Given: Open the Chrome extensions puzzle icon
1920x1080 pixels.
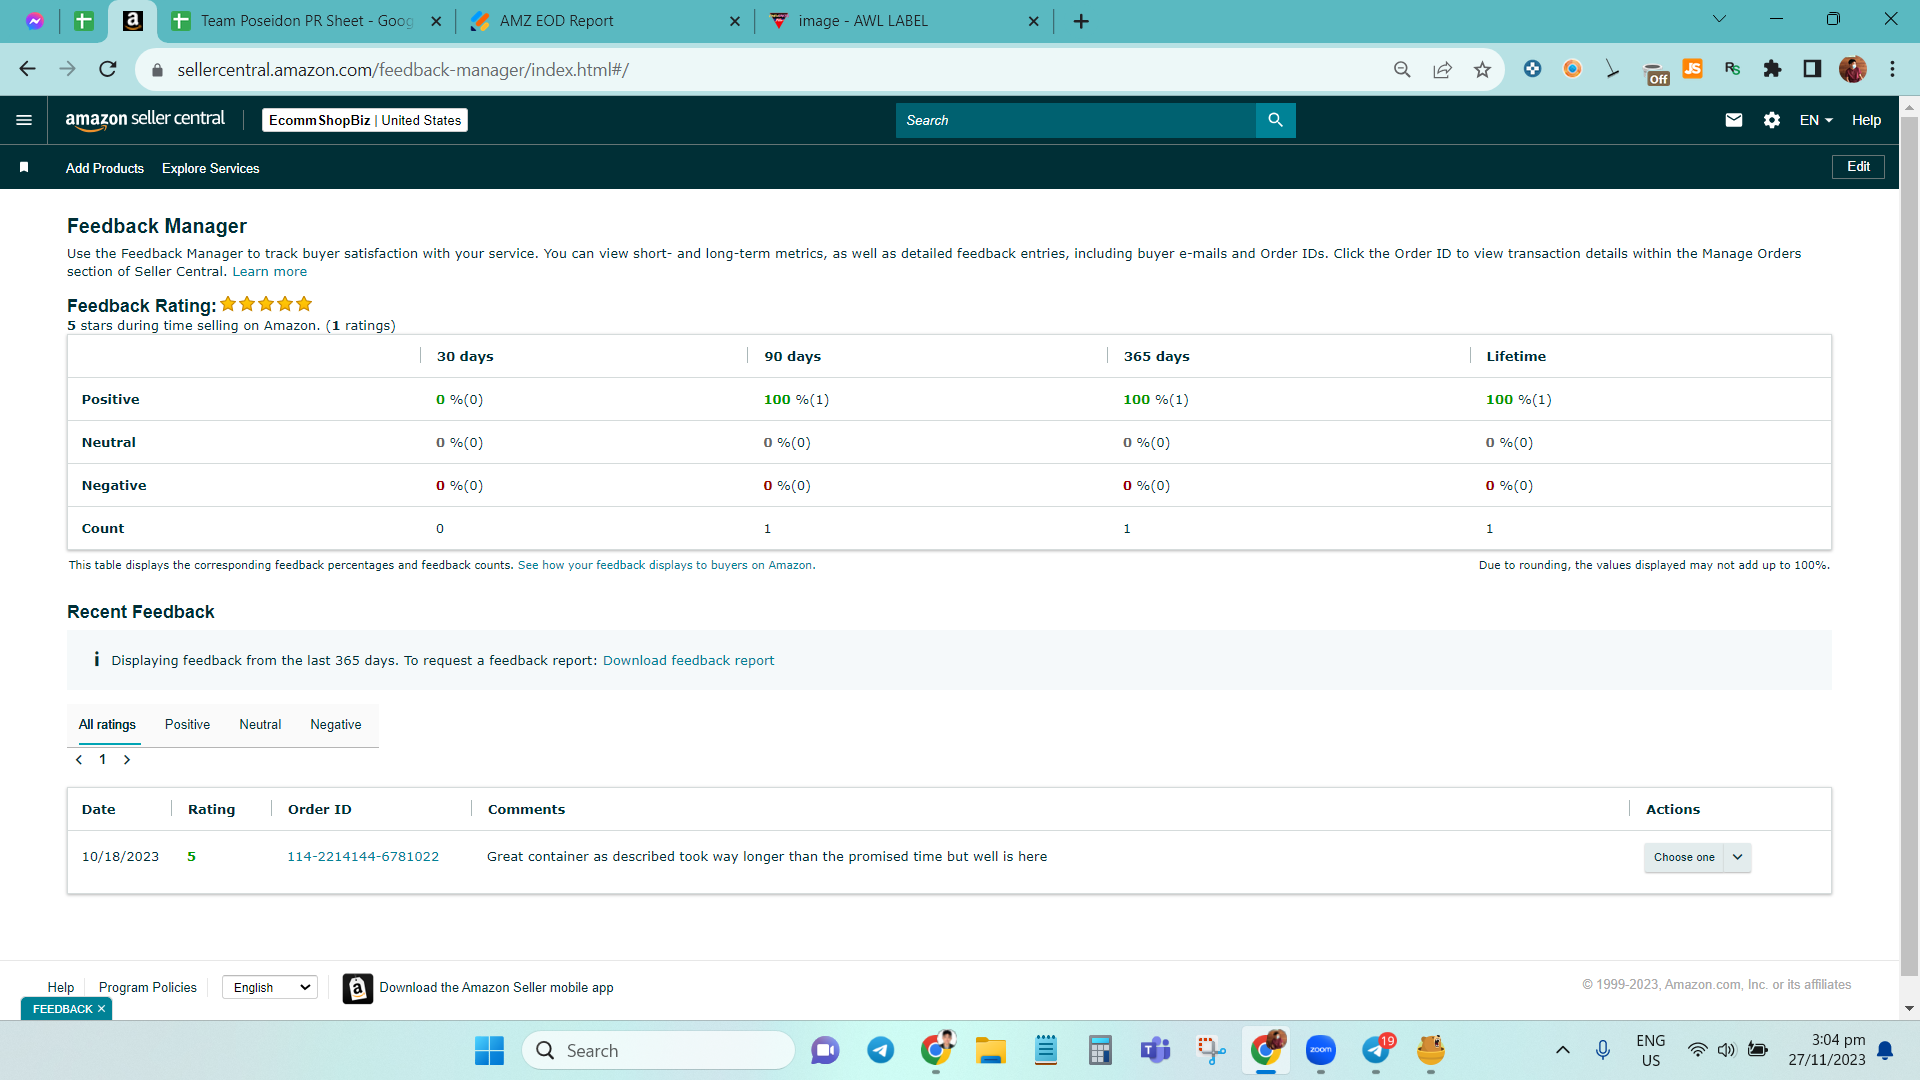Looking at the screenshot, I should [x=1772, y=69].
